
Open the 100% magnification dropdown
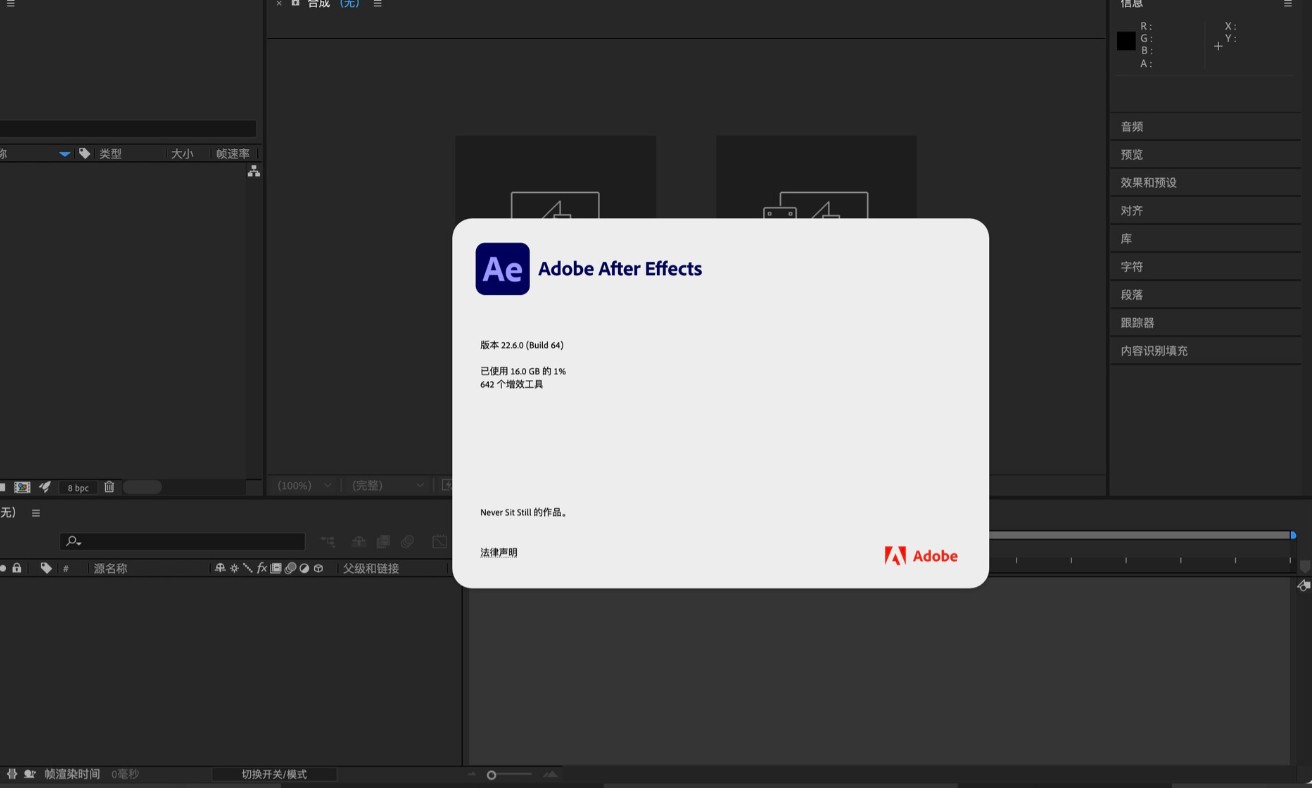point(305,485)
